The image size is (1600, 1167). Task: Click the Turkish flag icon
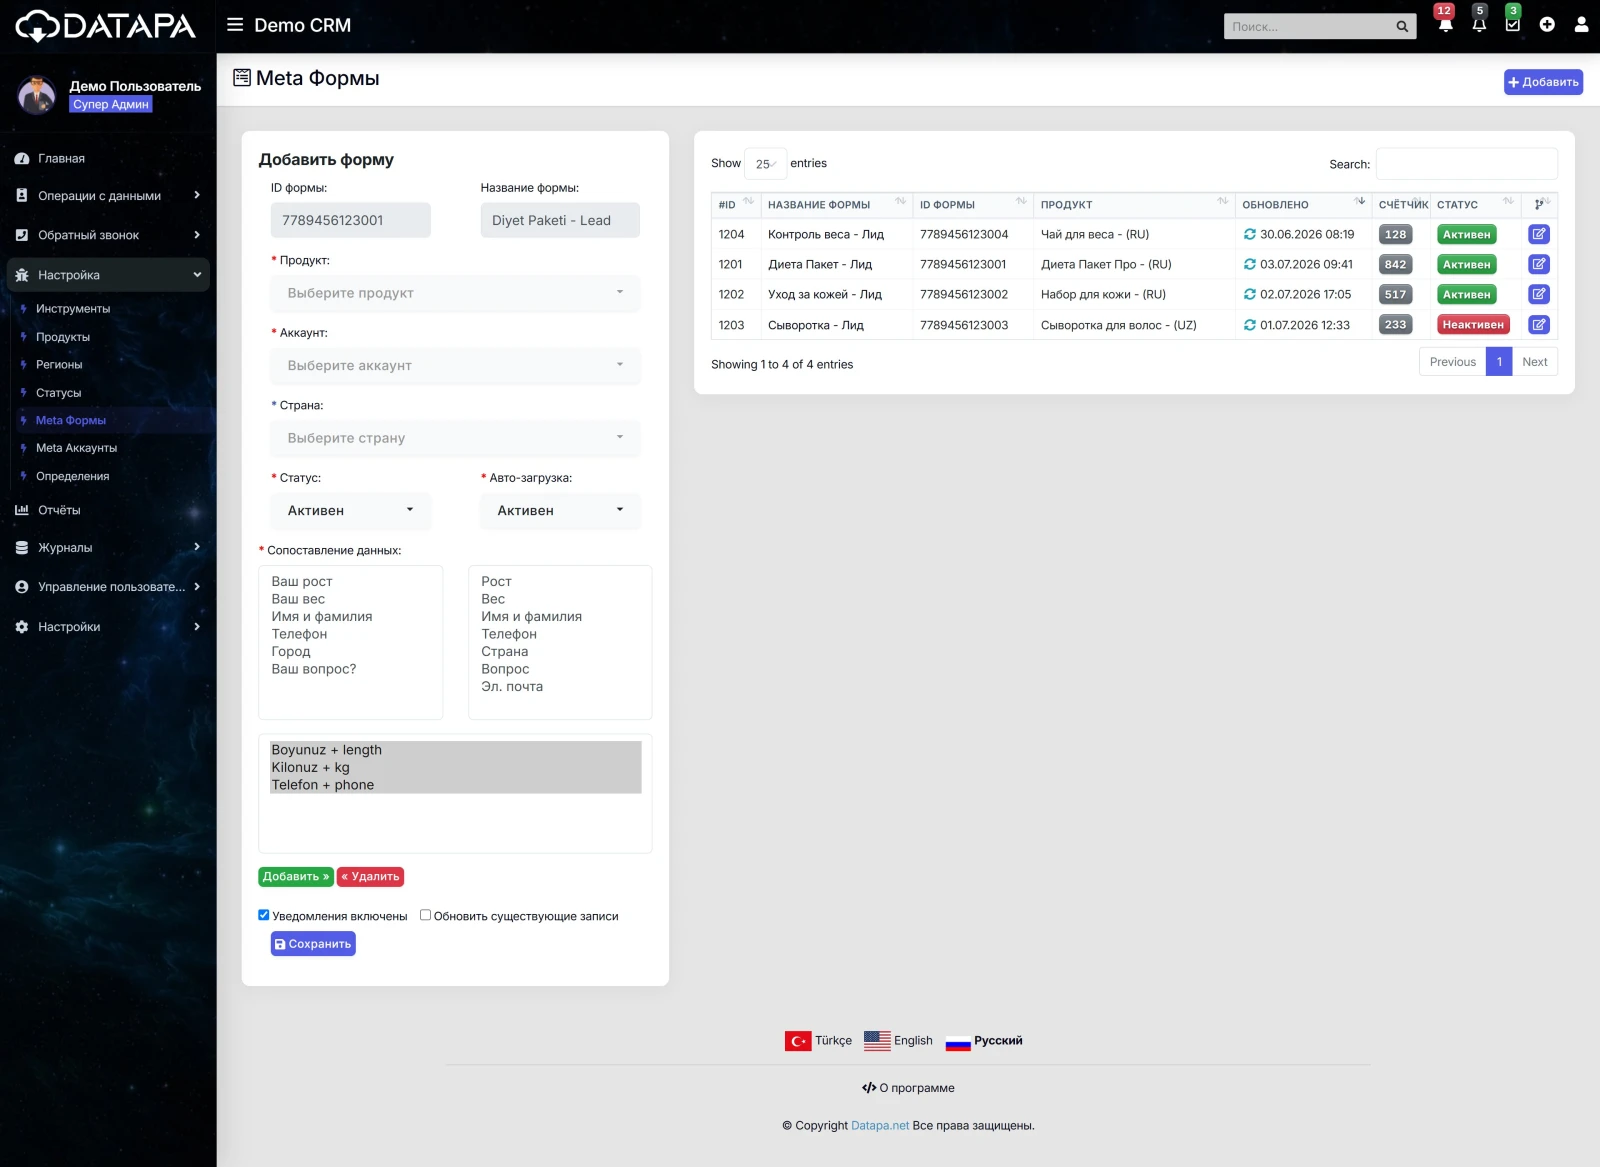tap(798, 1041)
